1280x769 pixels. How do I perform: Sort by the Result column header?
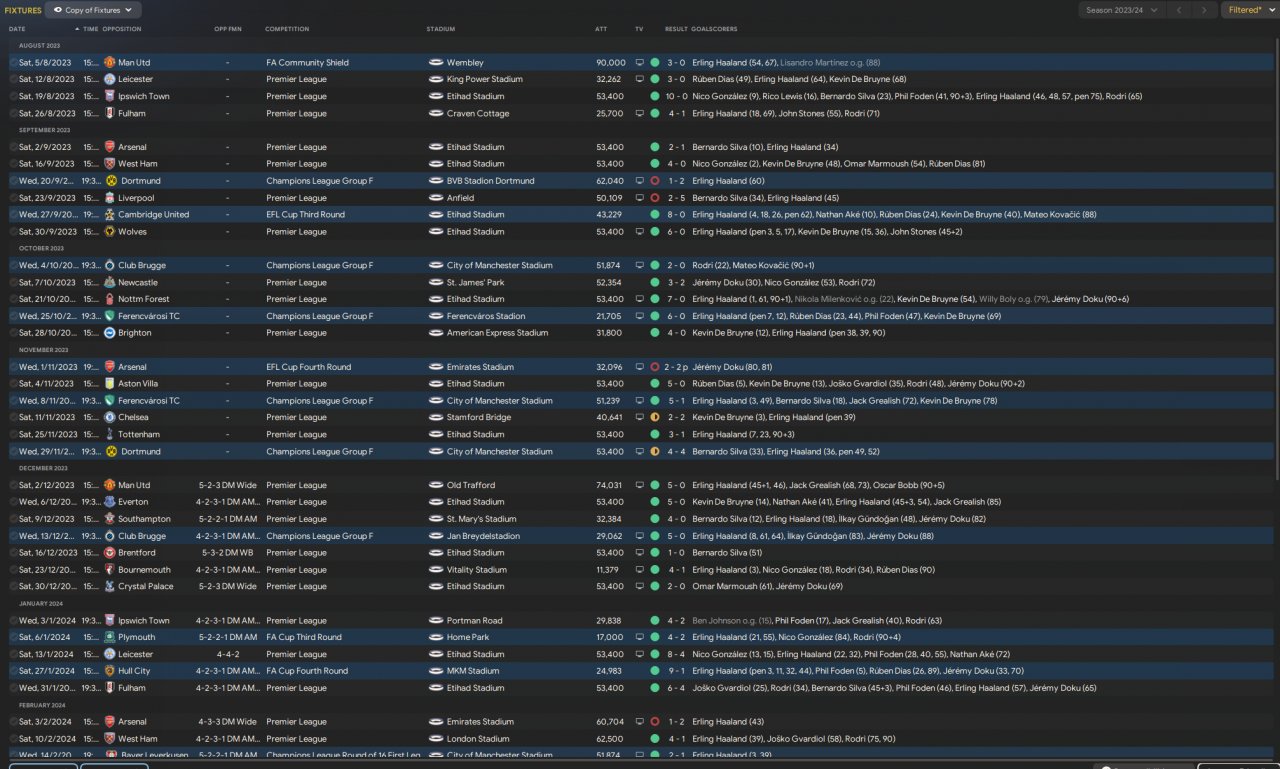[676, 29]
